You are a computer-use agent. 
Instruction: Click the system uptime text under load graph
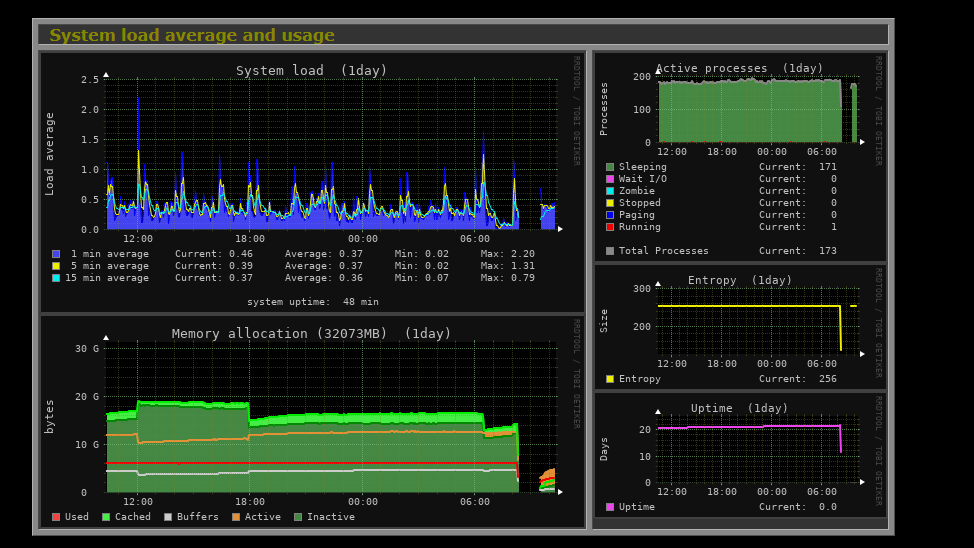(312, 302)
